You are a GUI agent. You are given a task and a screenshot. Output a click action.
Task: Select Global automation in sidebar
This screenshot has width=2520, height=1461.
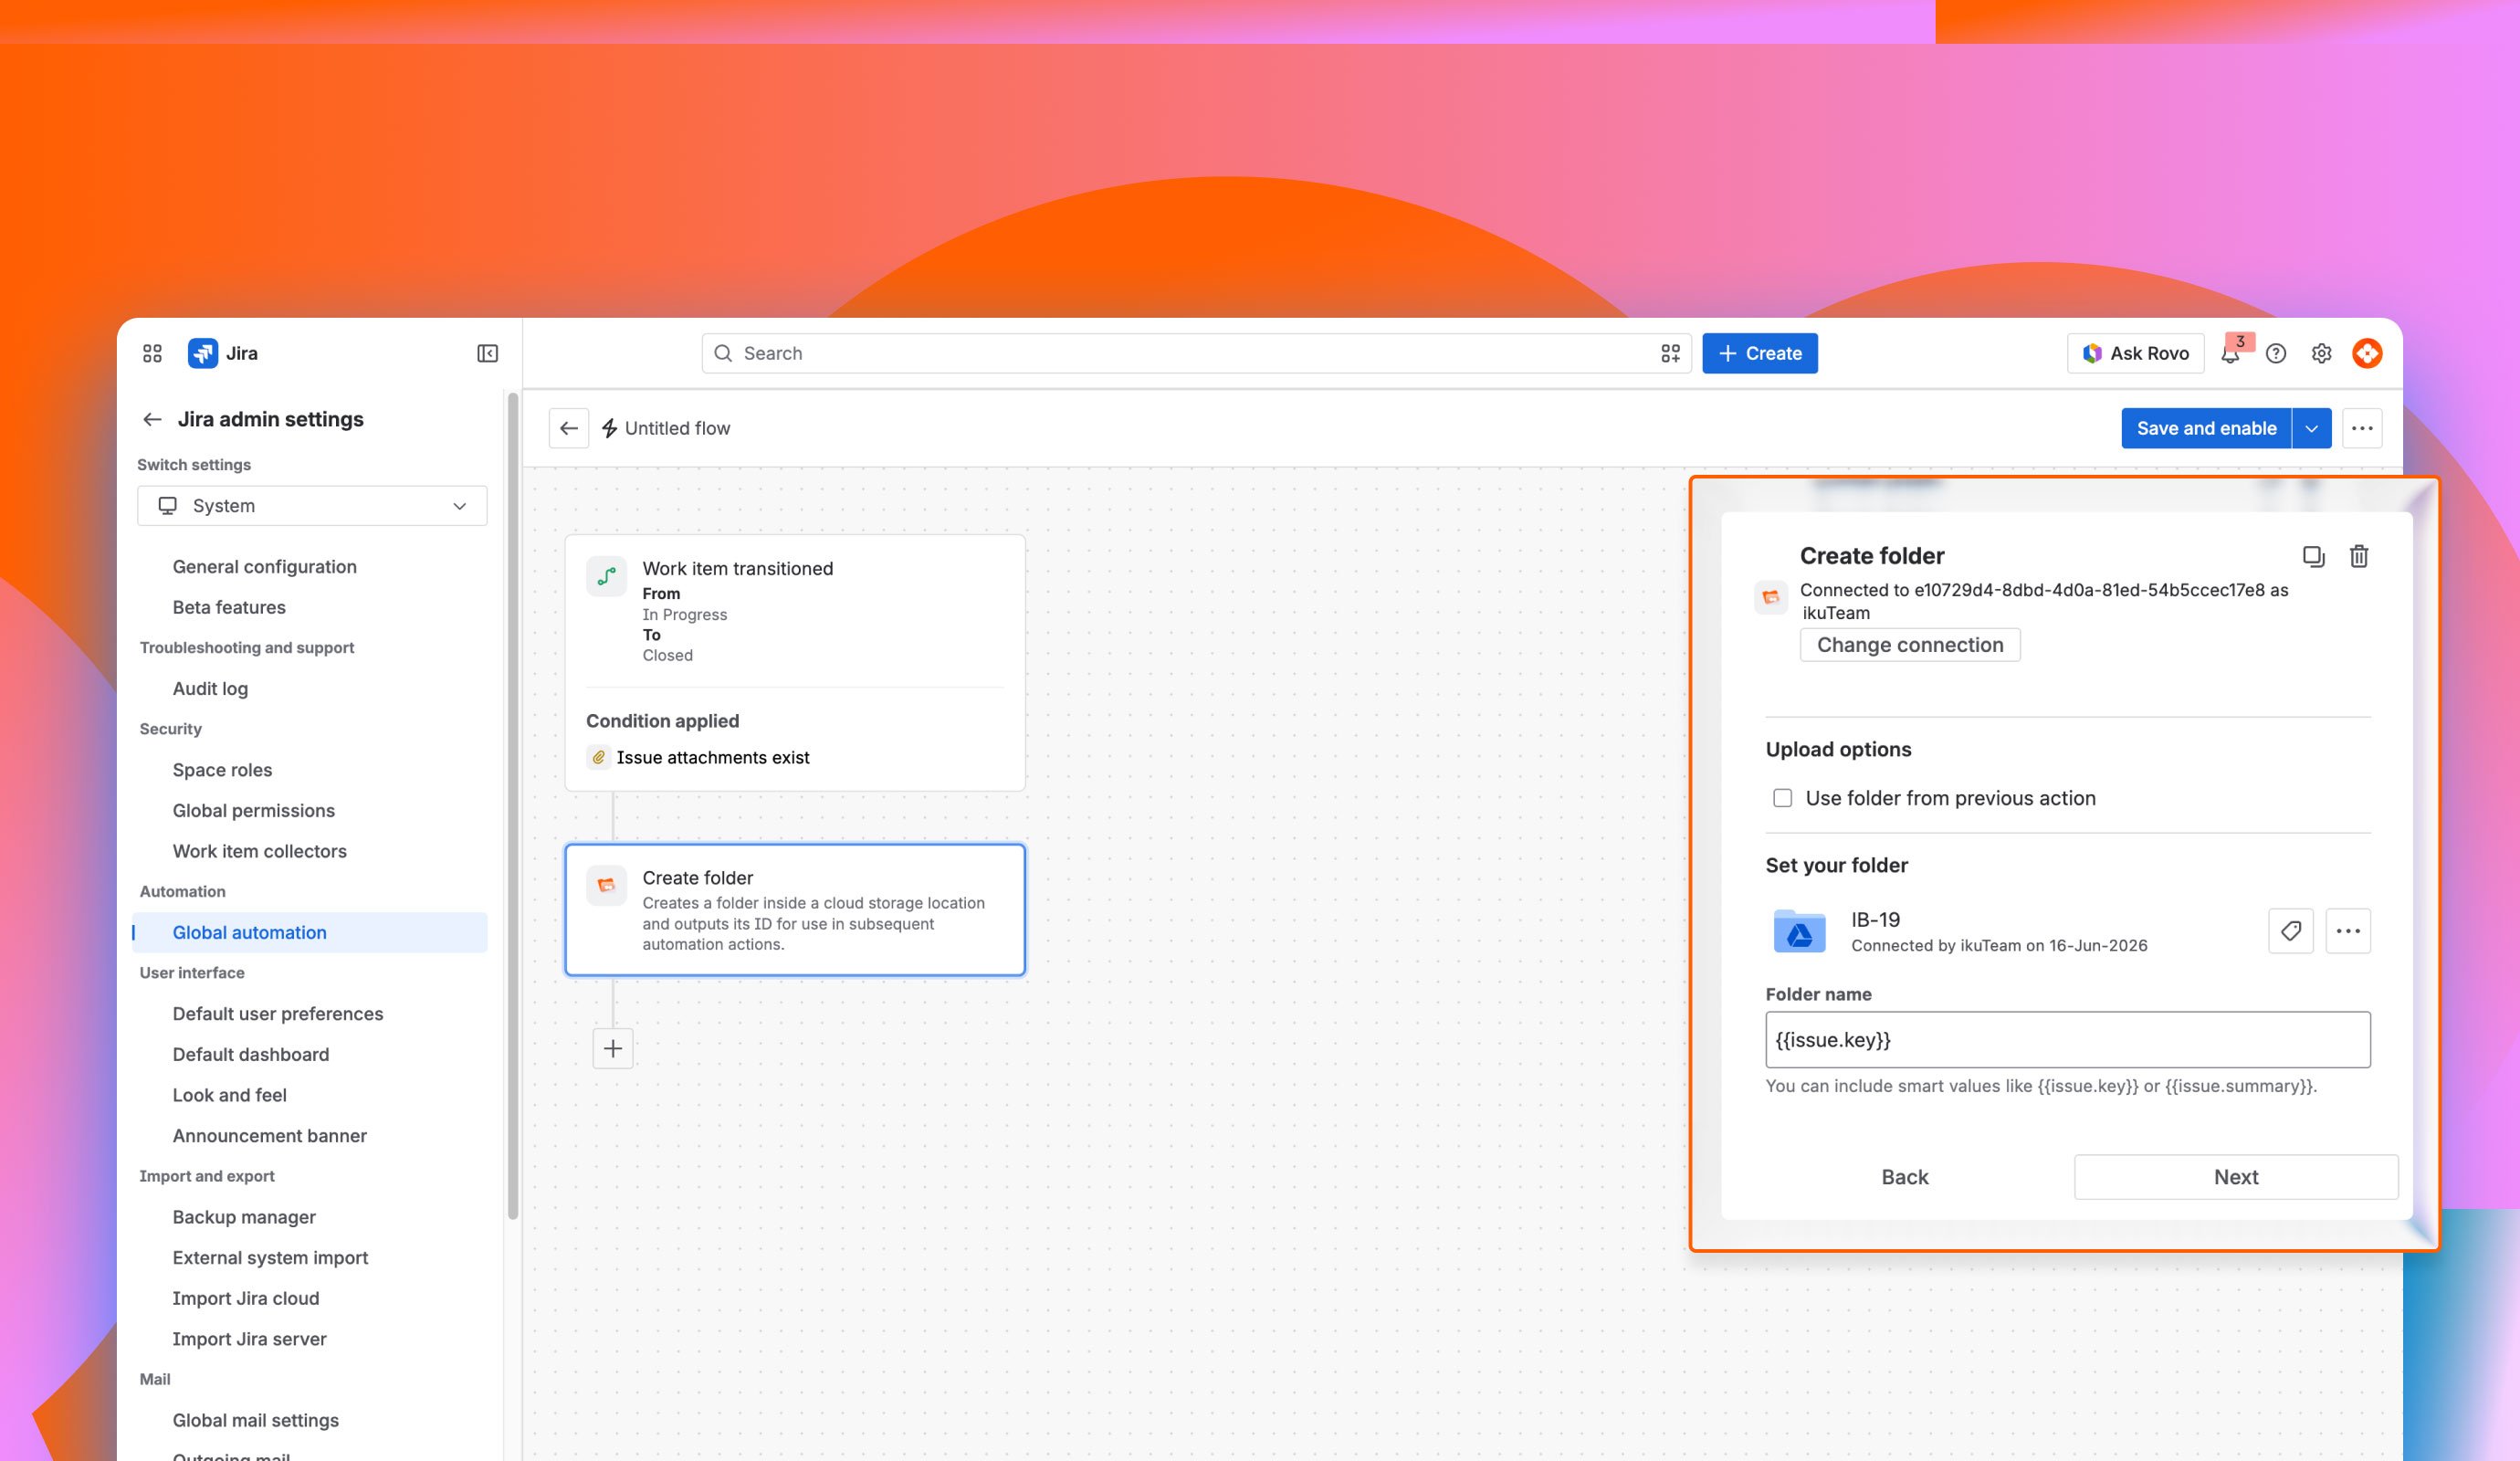310,932
